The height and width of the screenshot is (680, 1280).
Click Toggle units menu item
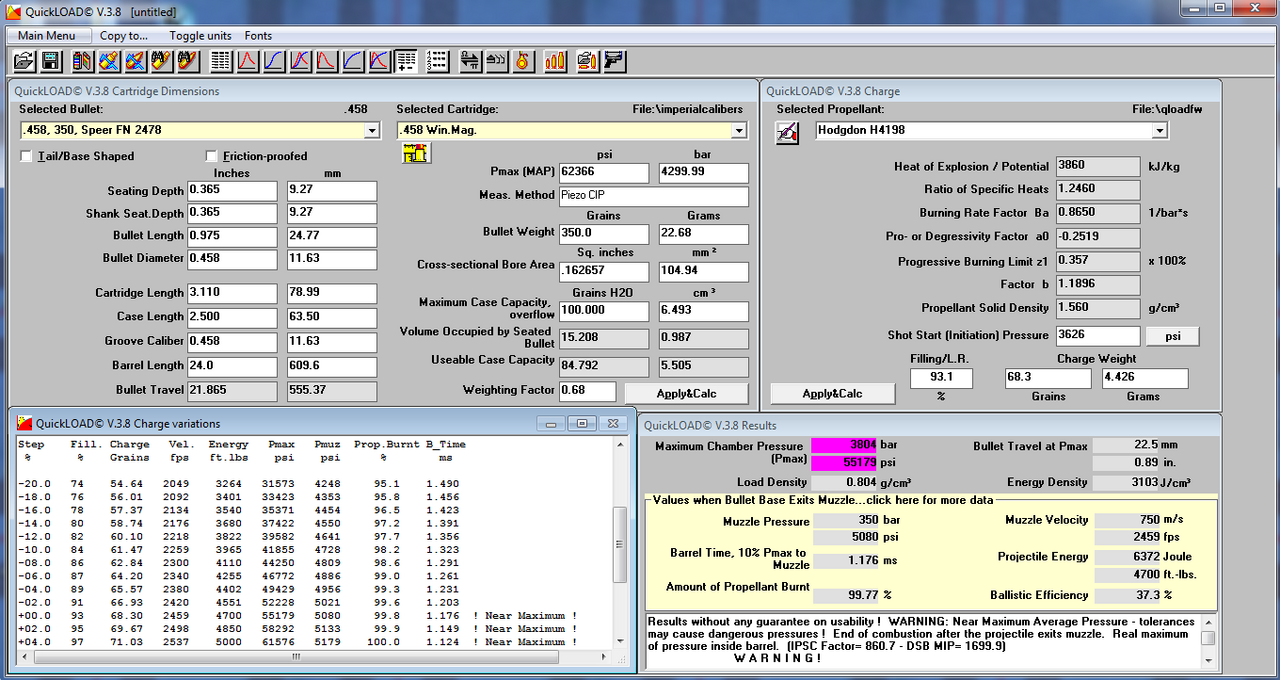pos(200,35)
